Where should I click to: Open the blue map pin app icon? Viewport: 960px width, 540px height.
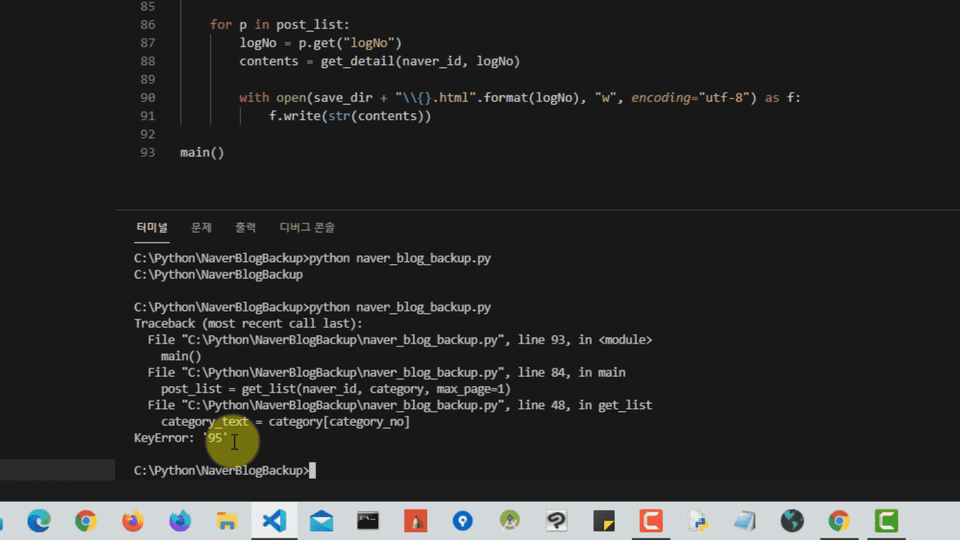pos(462,520)
